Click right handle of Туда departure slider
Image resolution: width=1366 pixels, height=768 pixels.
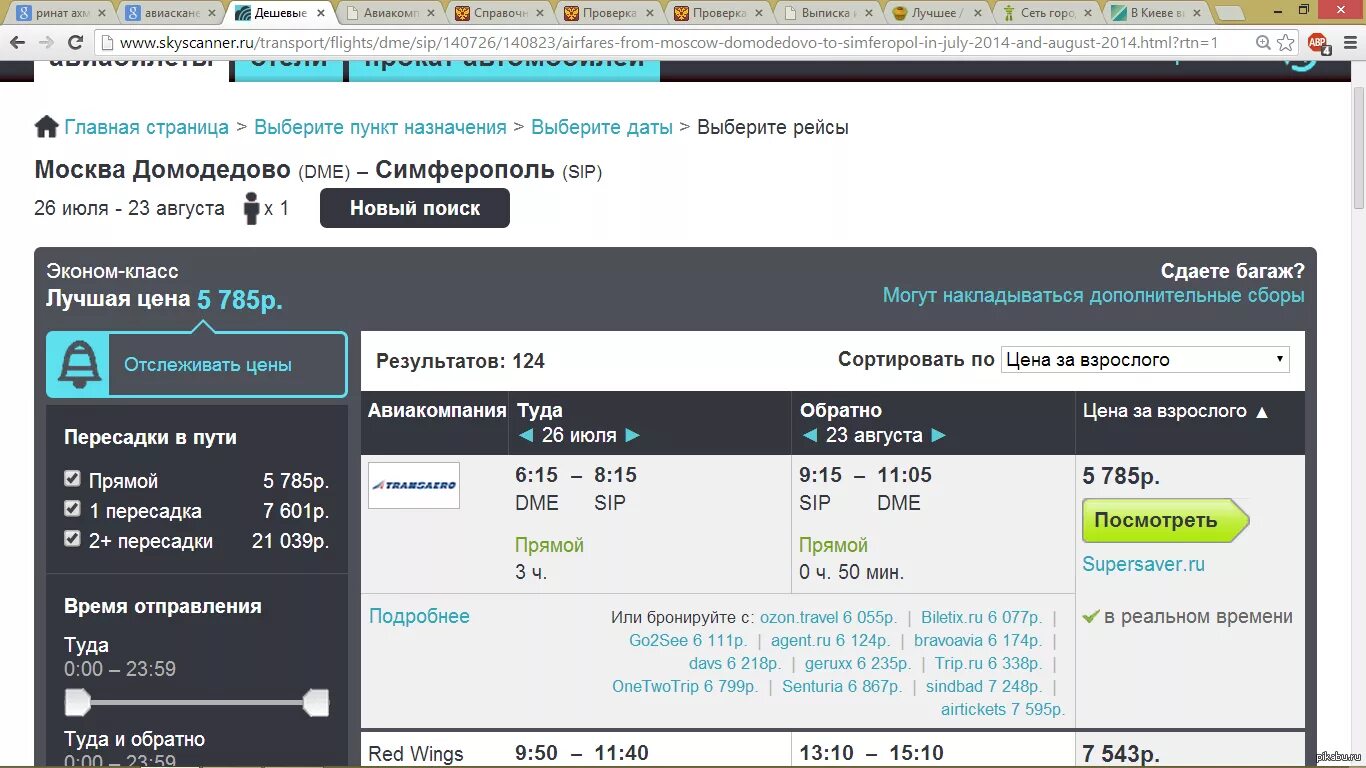coord(317,703)
